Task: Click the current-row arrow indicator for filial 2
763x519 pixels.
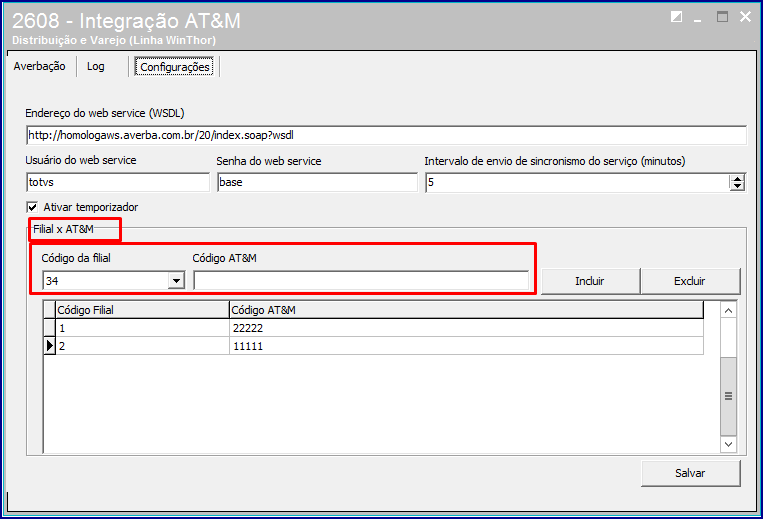Action: pos(50,346)
